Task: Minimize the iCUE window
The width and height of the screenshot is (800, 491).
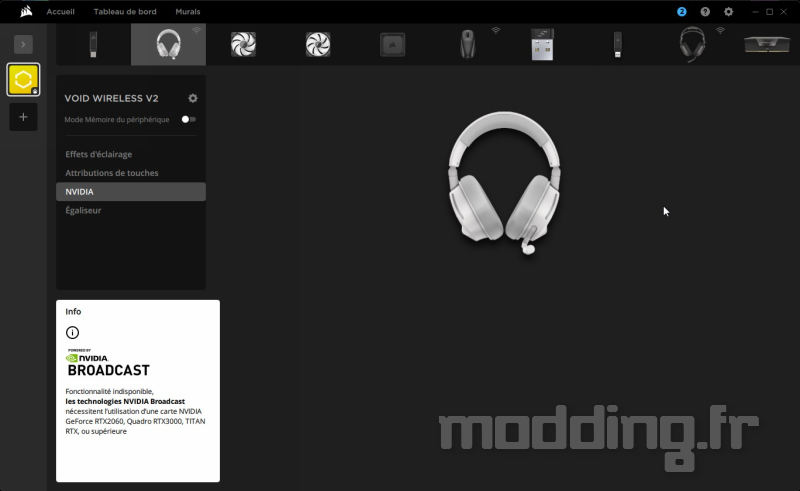Action: [x=755, y=11]
